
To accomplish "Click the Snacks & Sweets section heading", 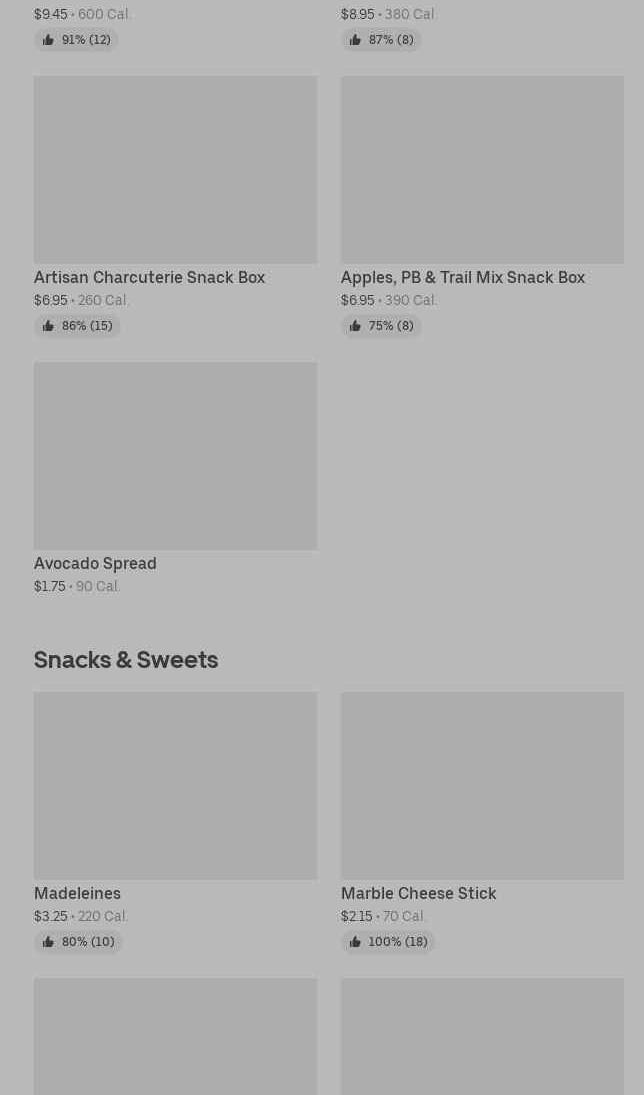I will pos(126,659).
